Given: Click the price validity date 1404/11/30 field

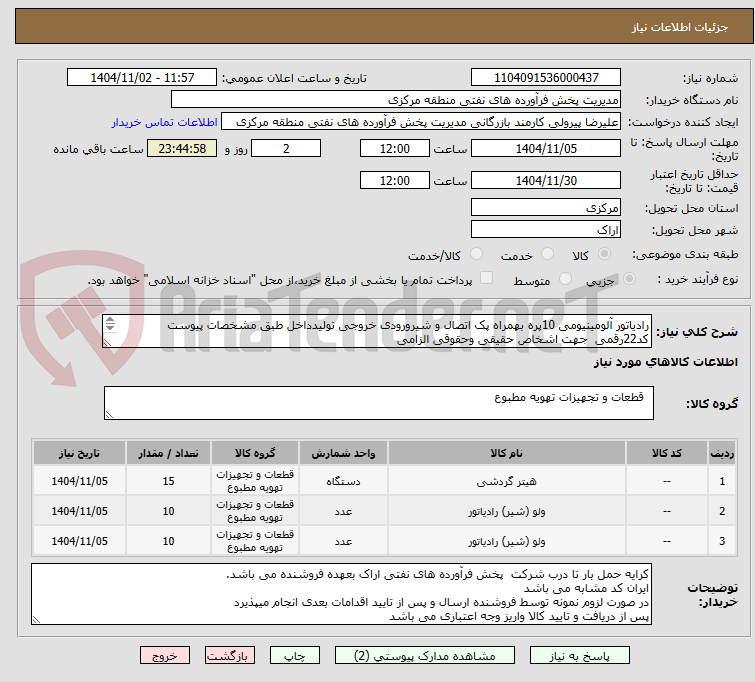Looking at the screenshot, I should pos(546,180).
